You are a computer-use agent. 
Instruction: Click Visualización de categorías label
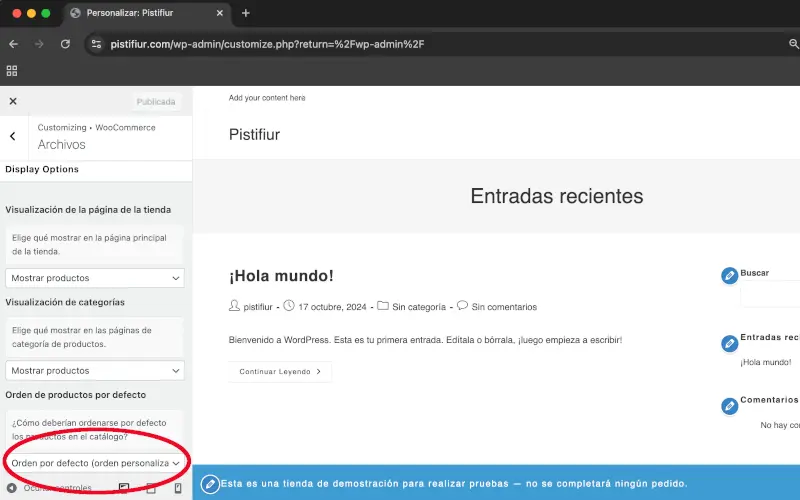pos(65,302)
